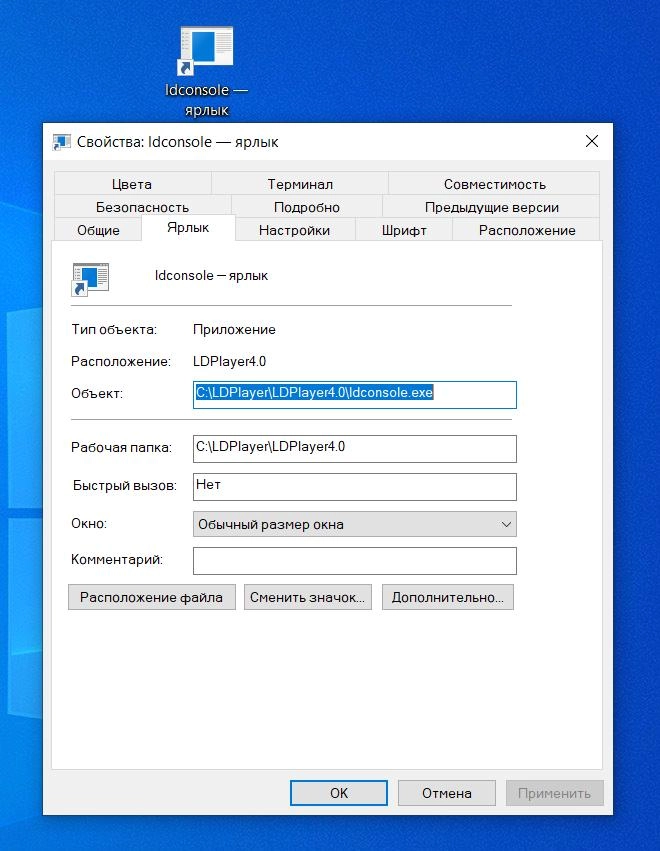Click the 'Комментарий:' label
This screenshot has width=660, height=851.
(x=117, y=560)
